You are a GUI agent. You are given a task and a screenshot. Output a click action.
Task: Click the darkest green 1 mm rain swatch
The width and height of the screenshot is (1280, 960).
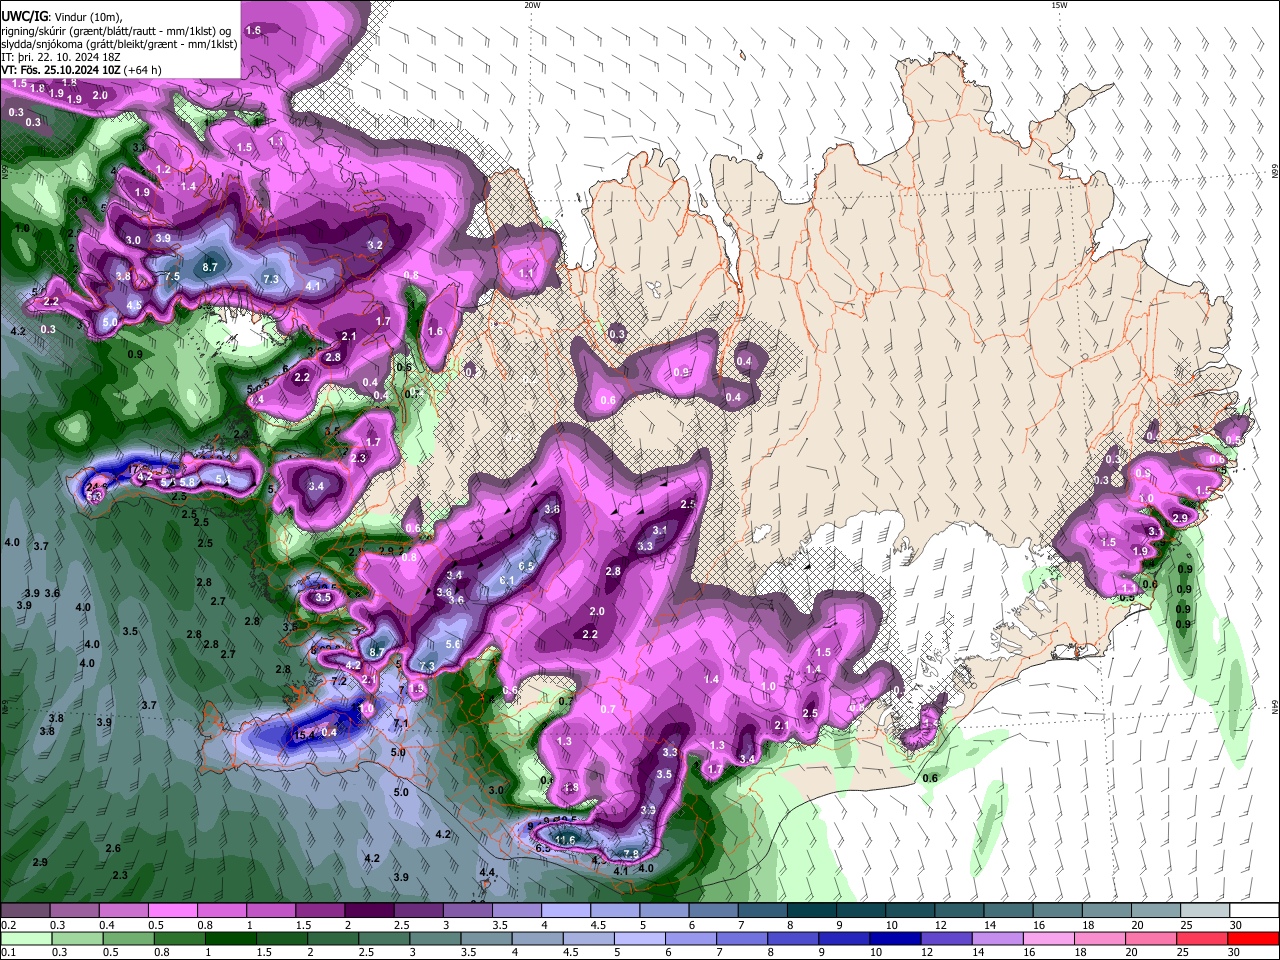232,938
